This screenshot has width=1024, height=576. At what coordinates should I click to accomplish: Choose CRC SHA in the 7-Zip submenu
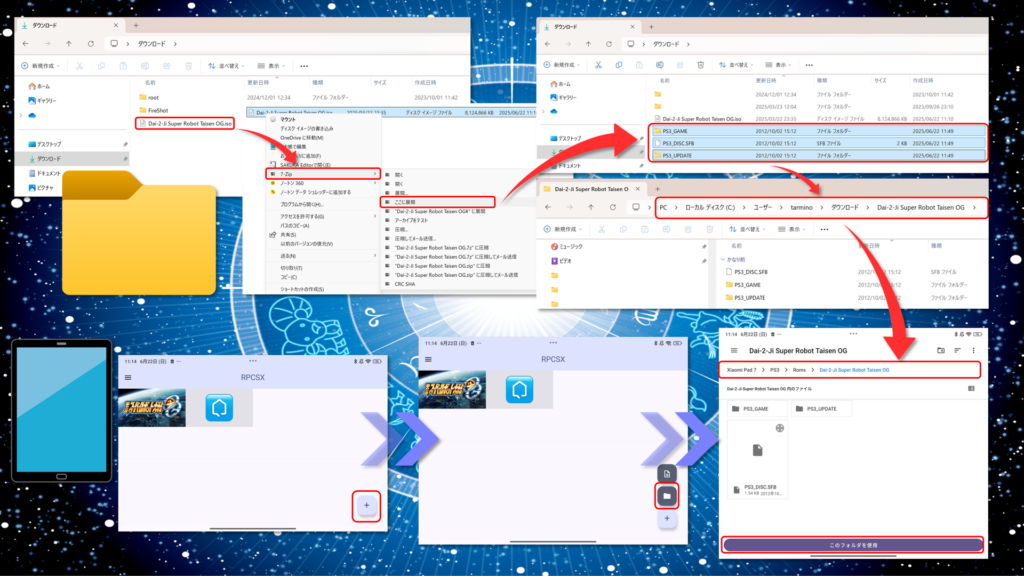(x=405, y=284)
